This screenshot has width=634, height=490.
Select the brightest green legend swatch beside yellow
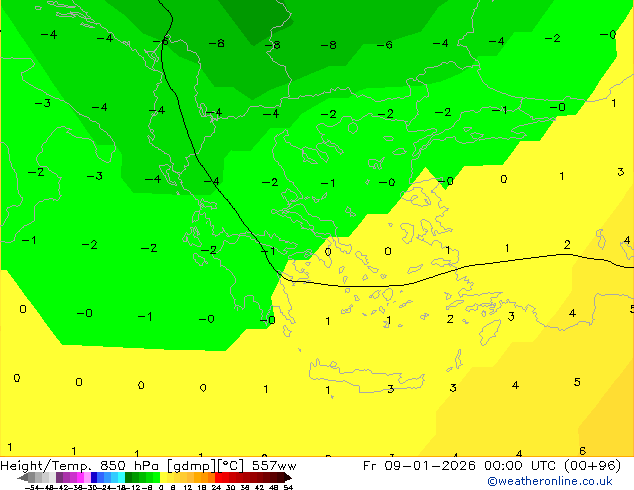pyautogui.click(x=156, y=477)
